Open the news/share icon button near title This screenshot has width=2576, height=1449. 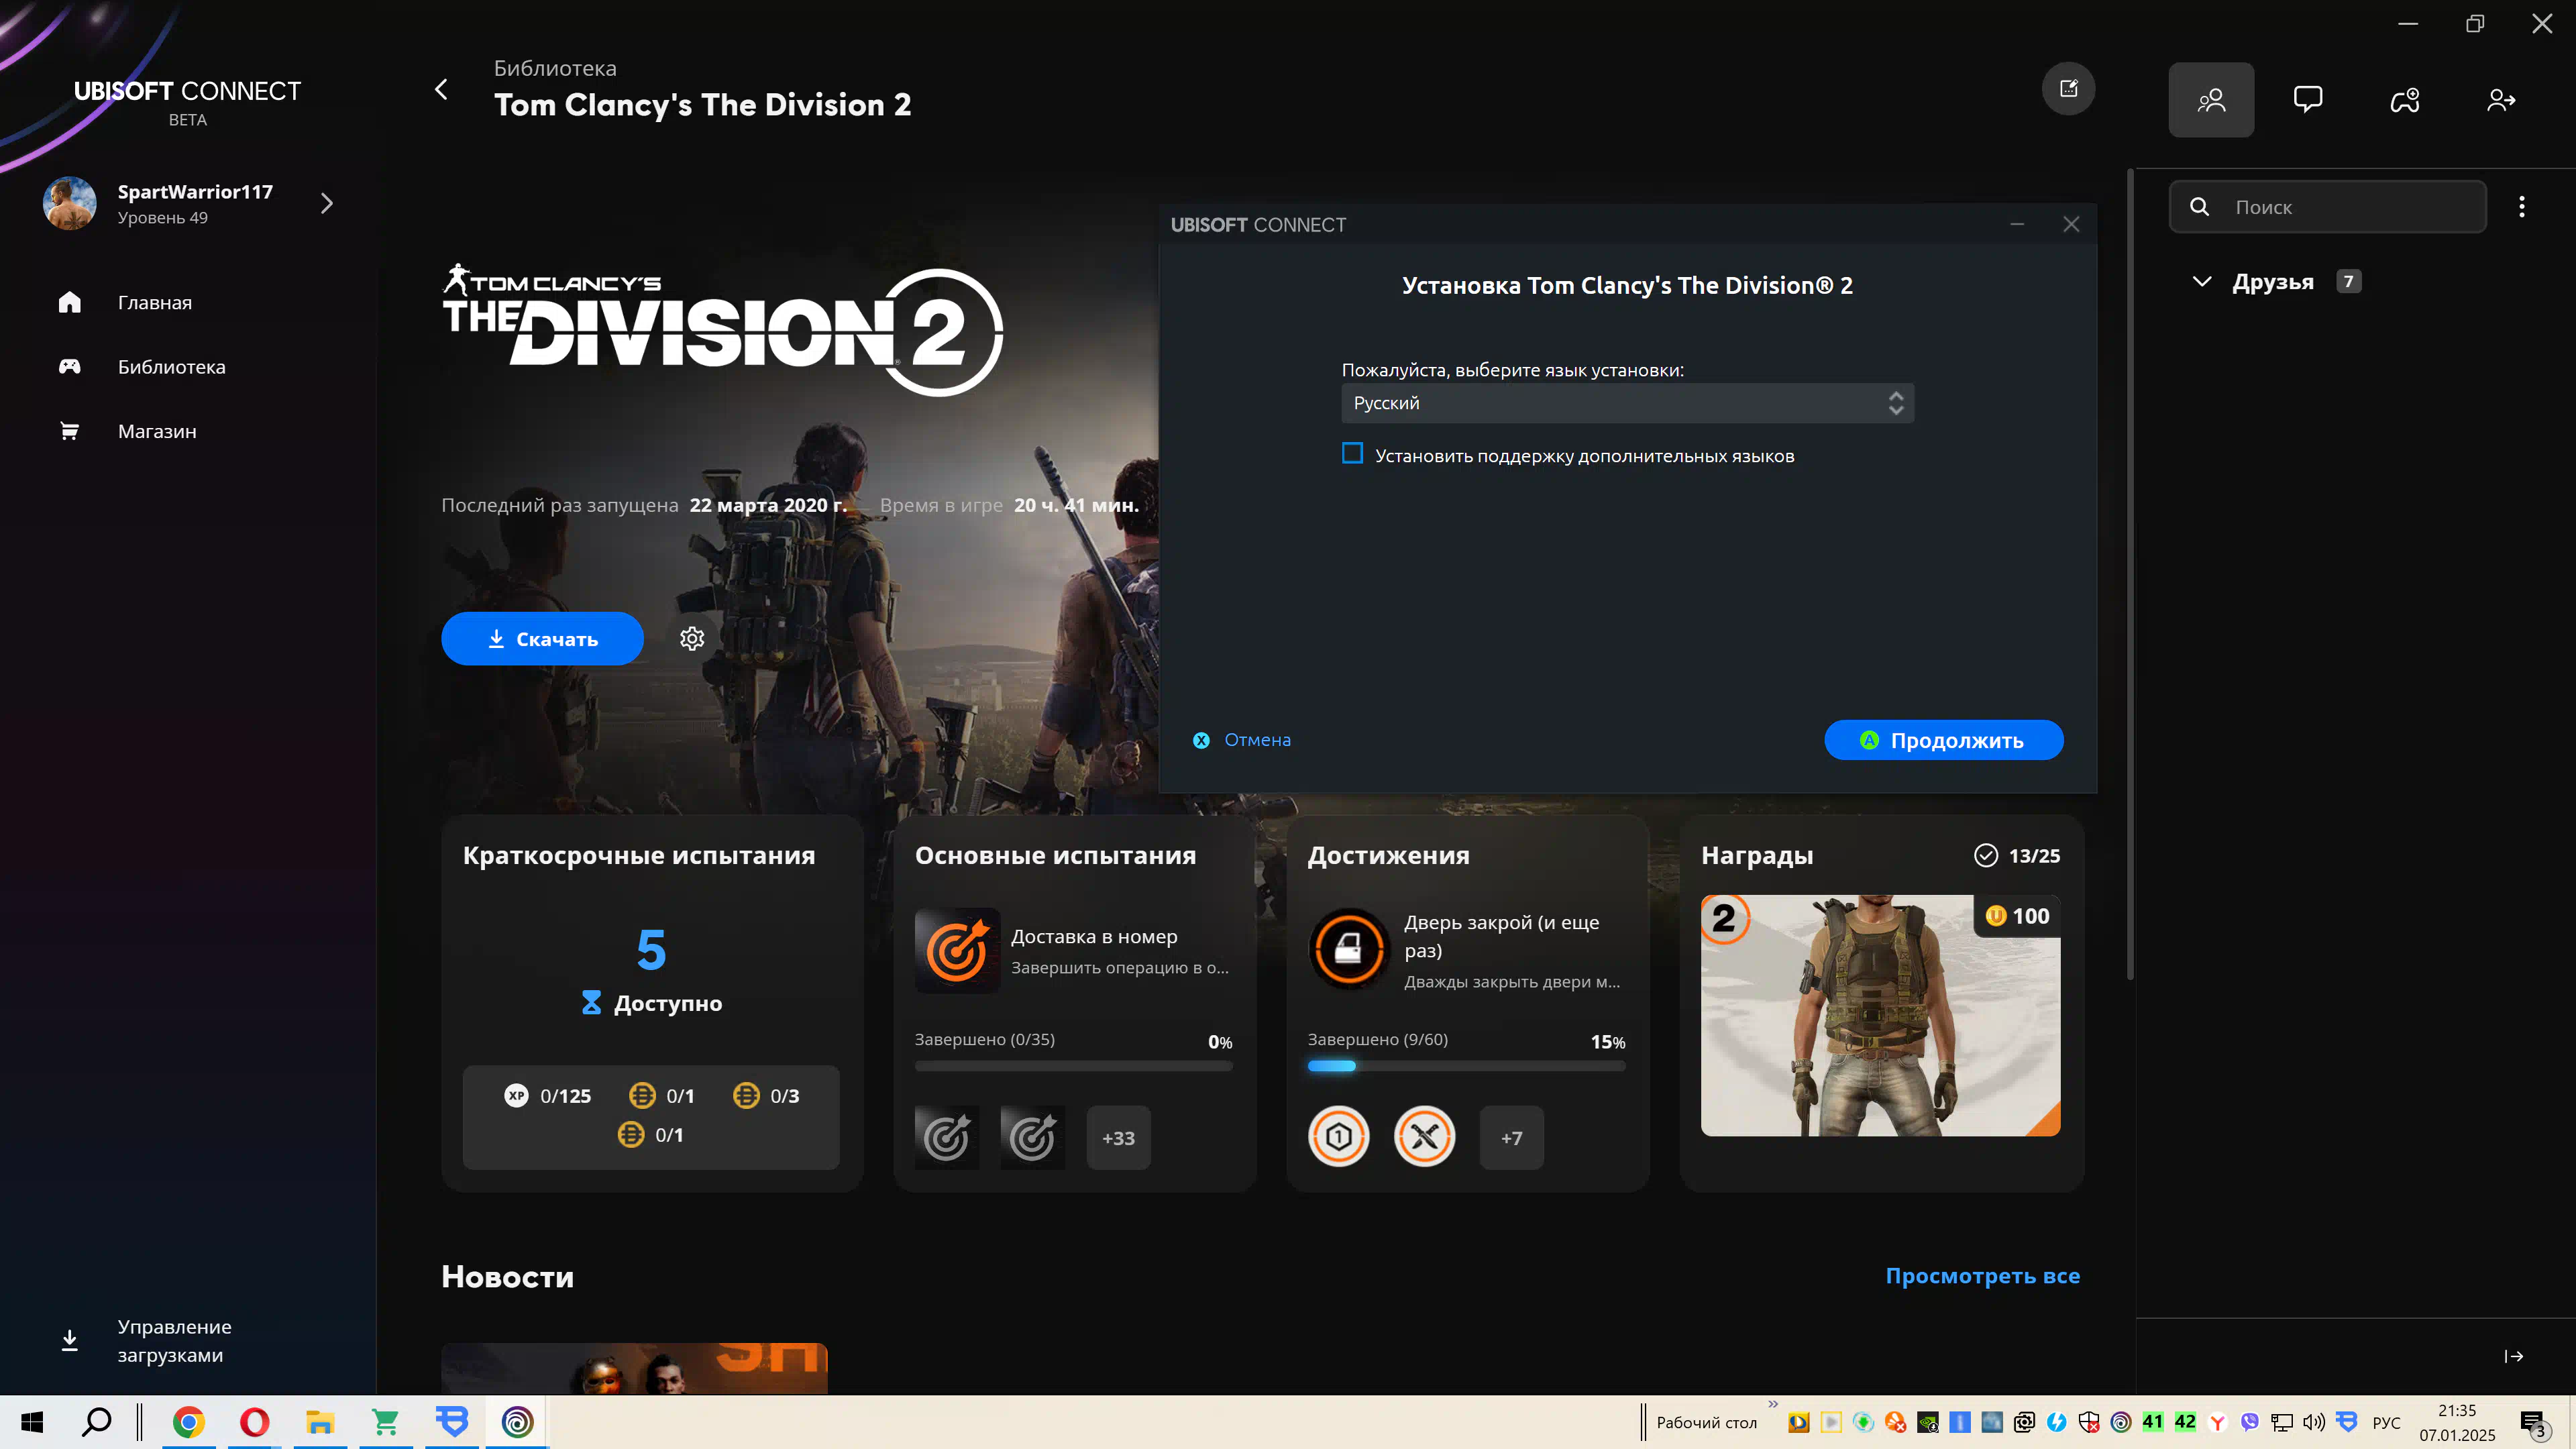point(2068,89)
